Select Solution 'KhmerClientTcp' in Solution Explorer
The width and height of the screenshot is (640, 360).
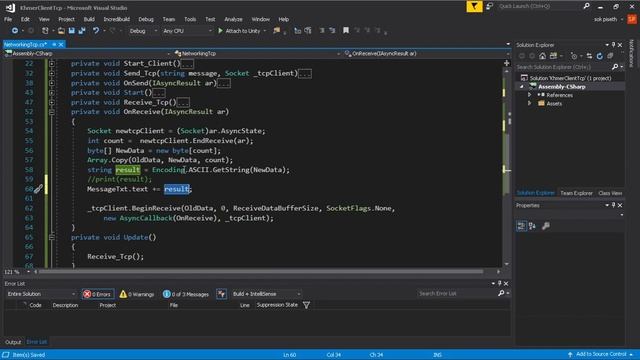(x=566, y=78)
